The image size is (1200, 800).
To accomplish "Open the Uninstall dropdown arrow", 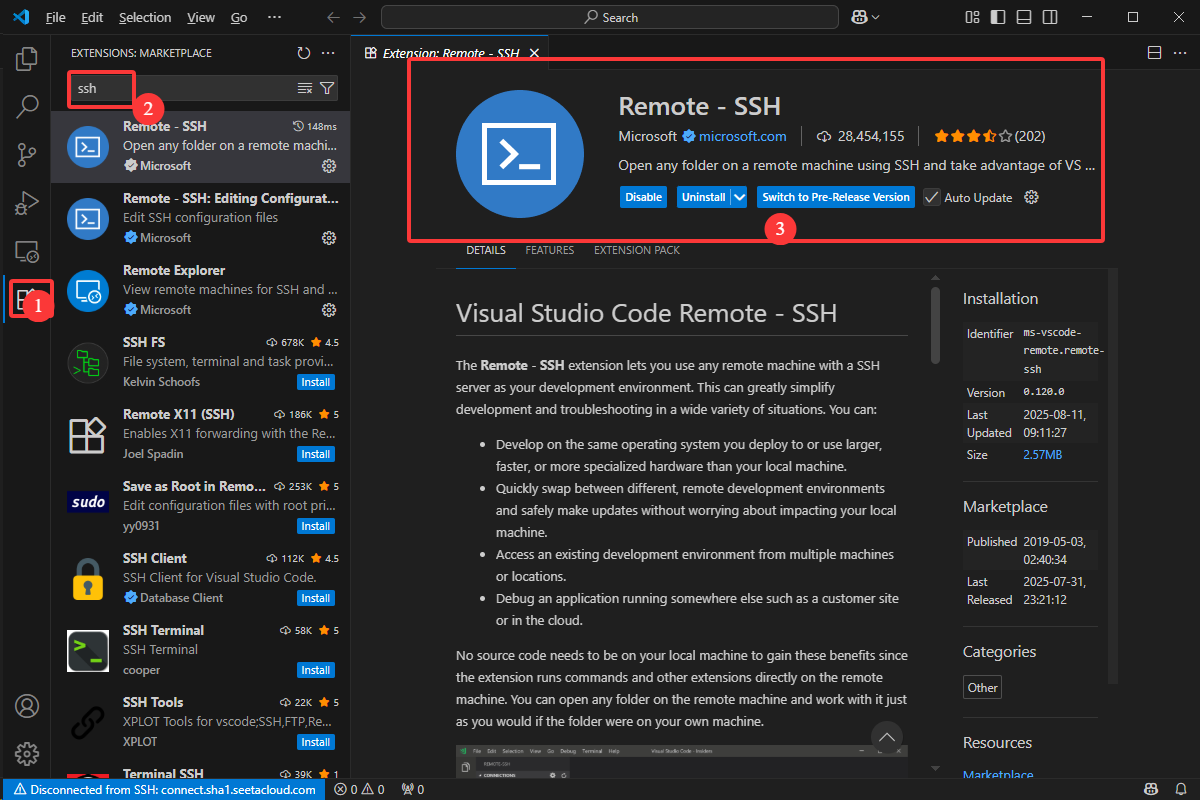I will 740,197.
